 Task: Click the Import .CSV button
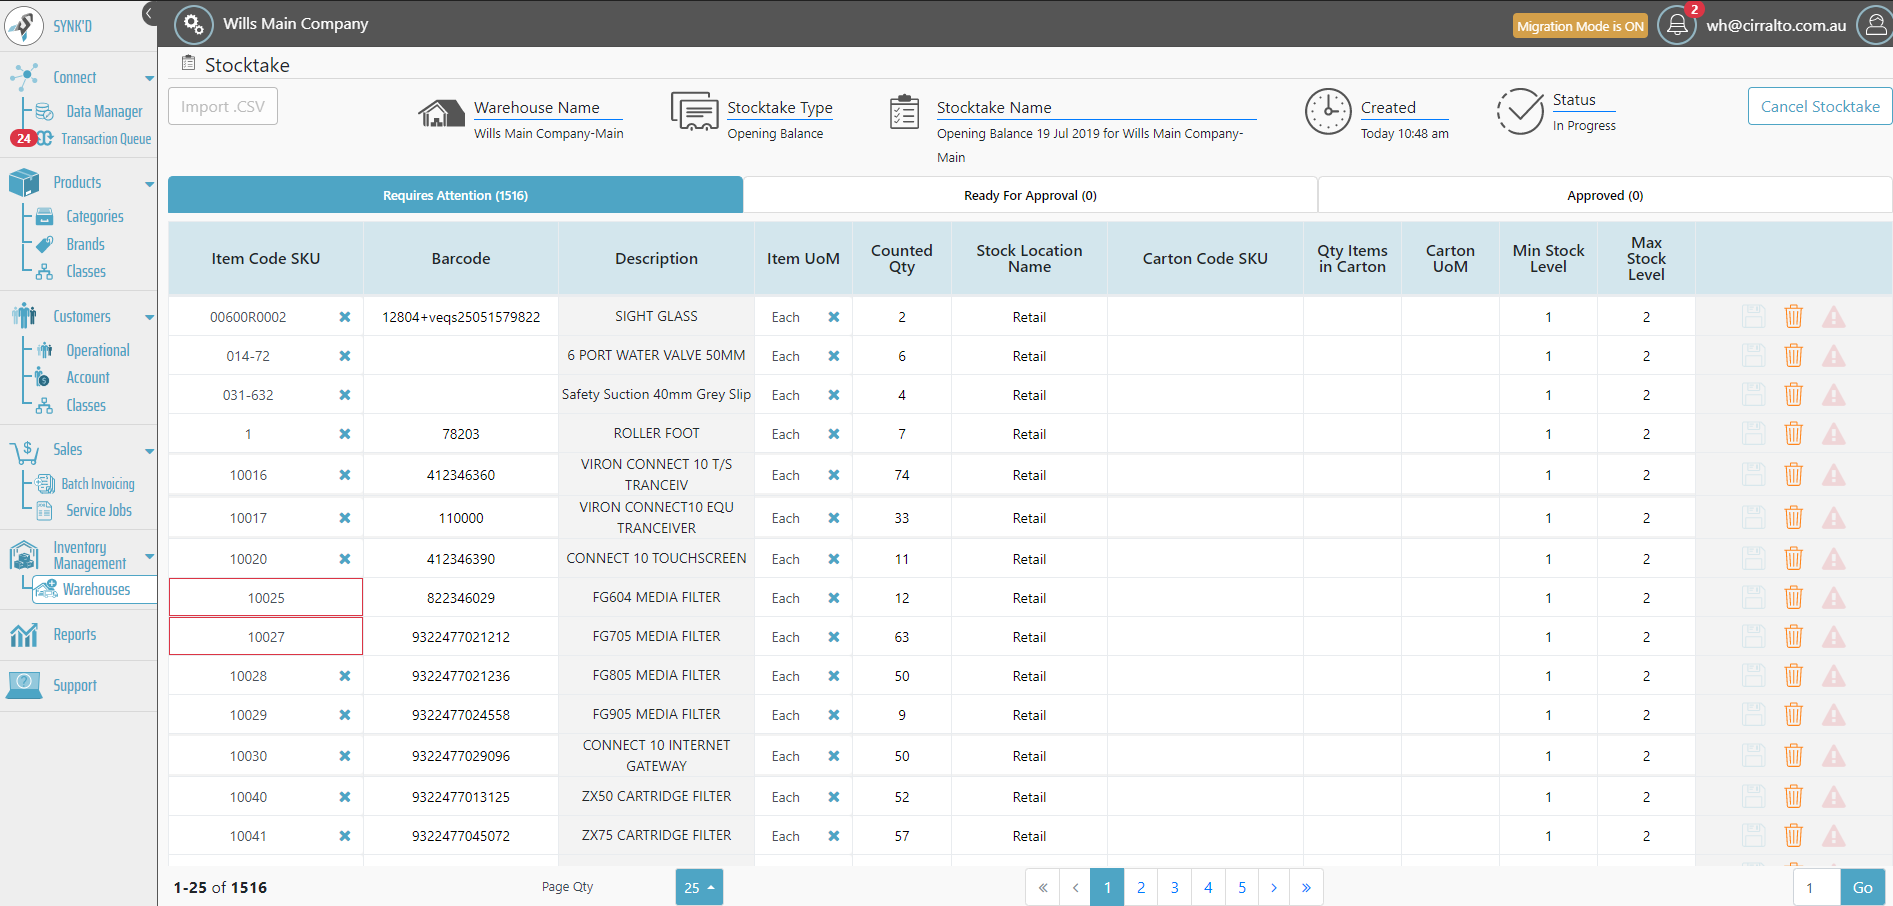pyautogui.click(x=223, y=106)
